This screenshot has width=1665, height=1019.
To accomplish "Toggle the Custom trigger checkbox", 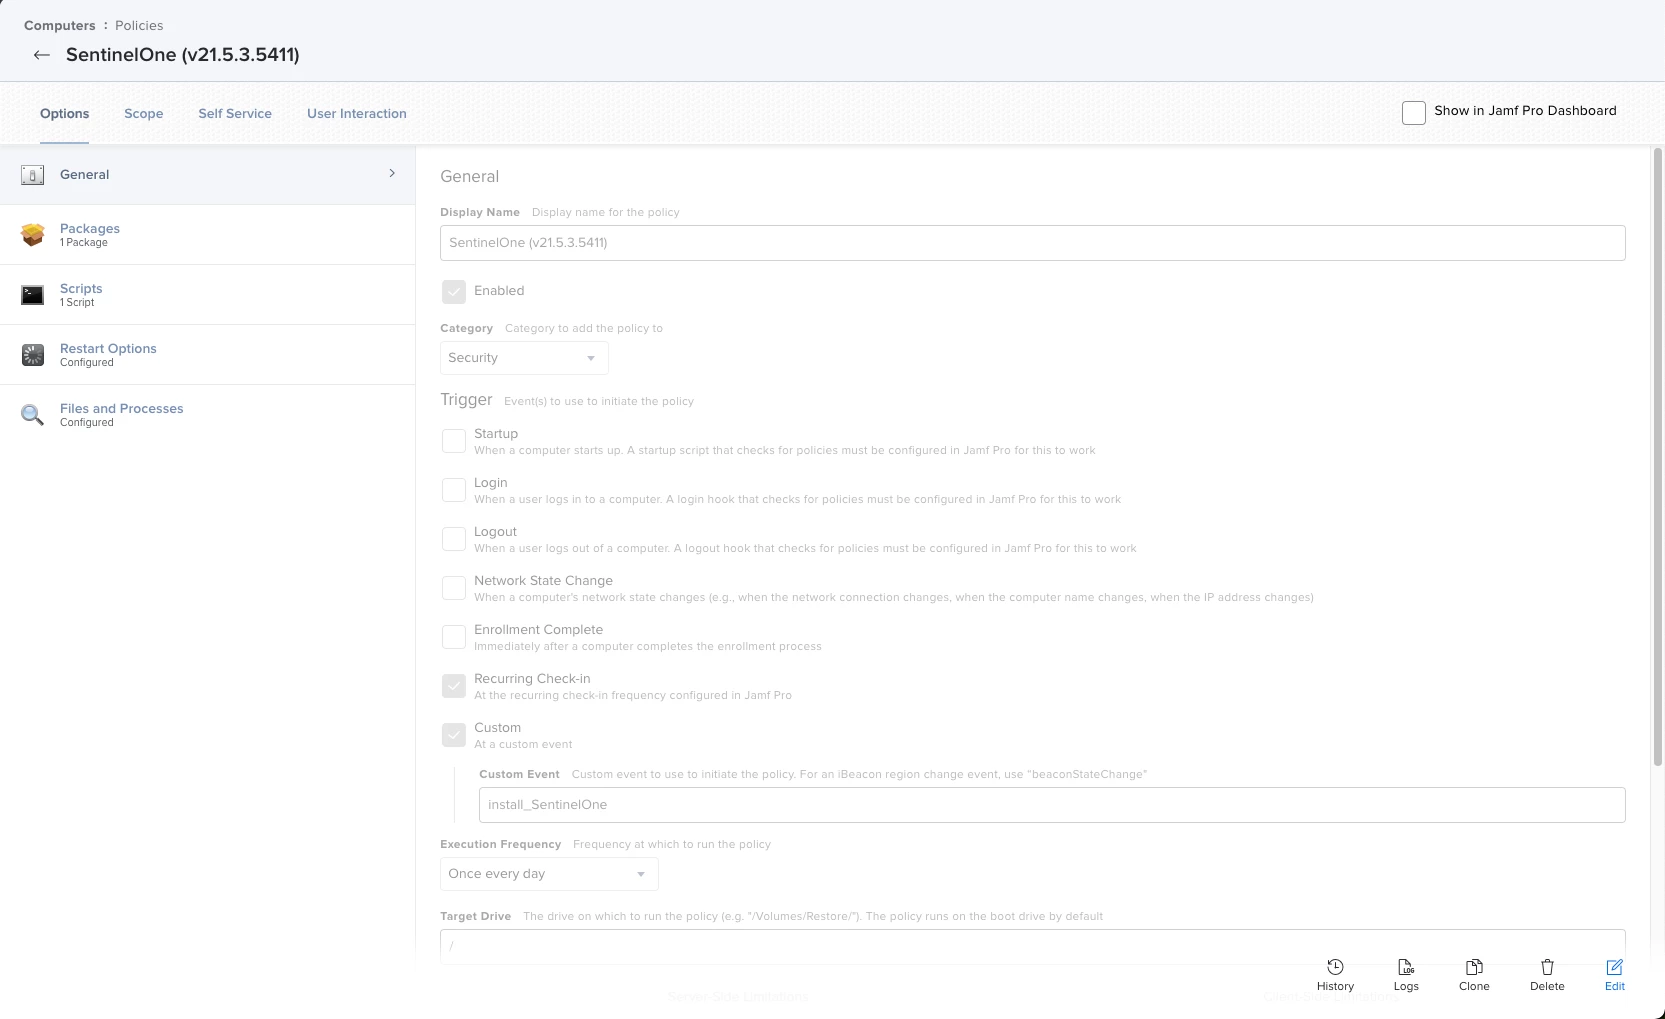I will click(454, 735).
